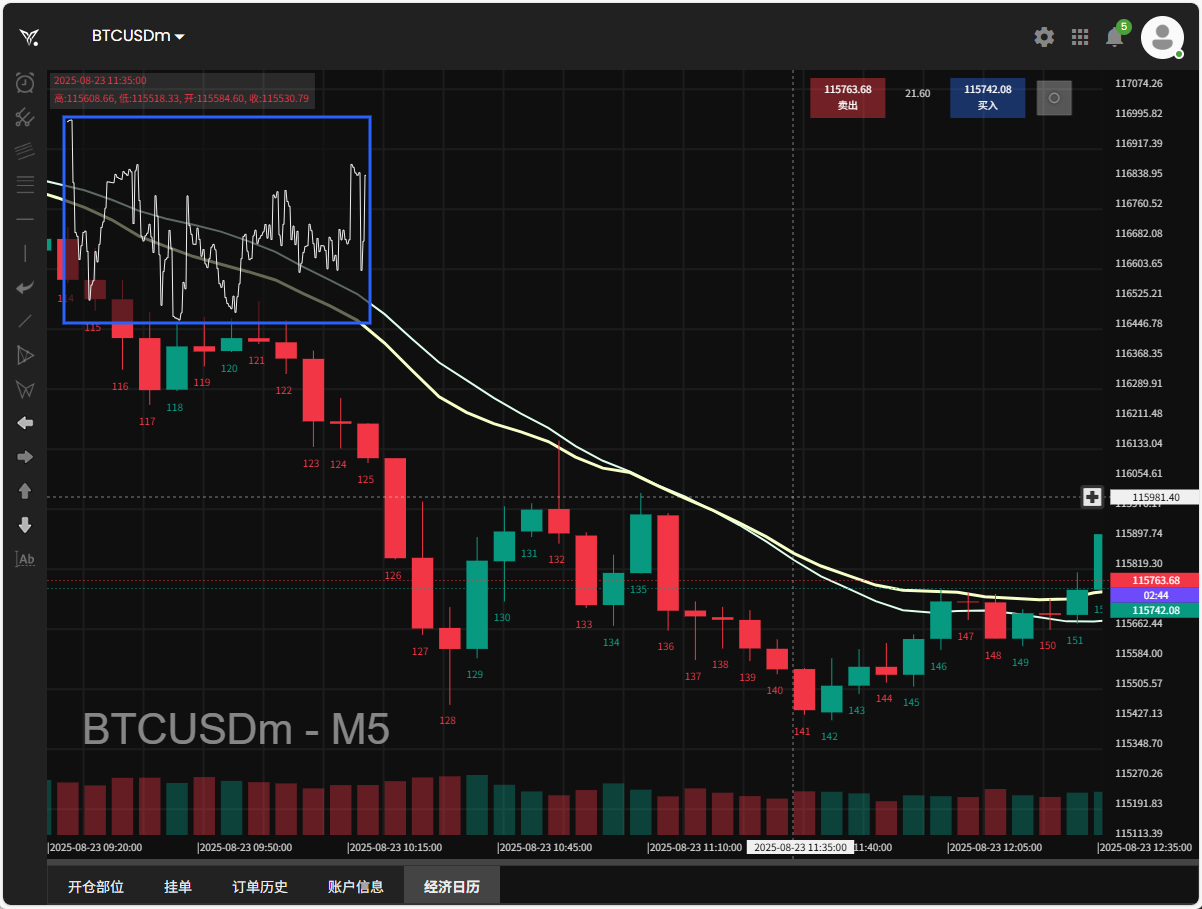
Task: Select the text label 'Ab' tool
Action: (25, 559)
